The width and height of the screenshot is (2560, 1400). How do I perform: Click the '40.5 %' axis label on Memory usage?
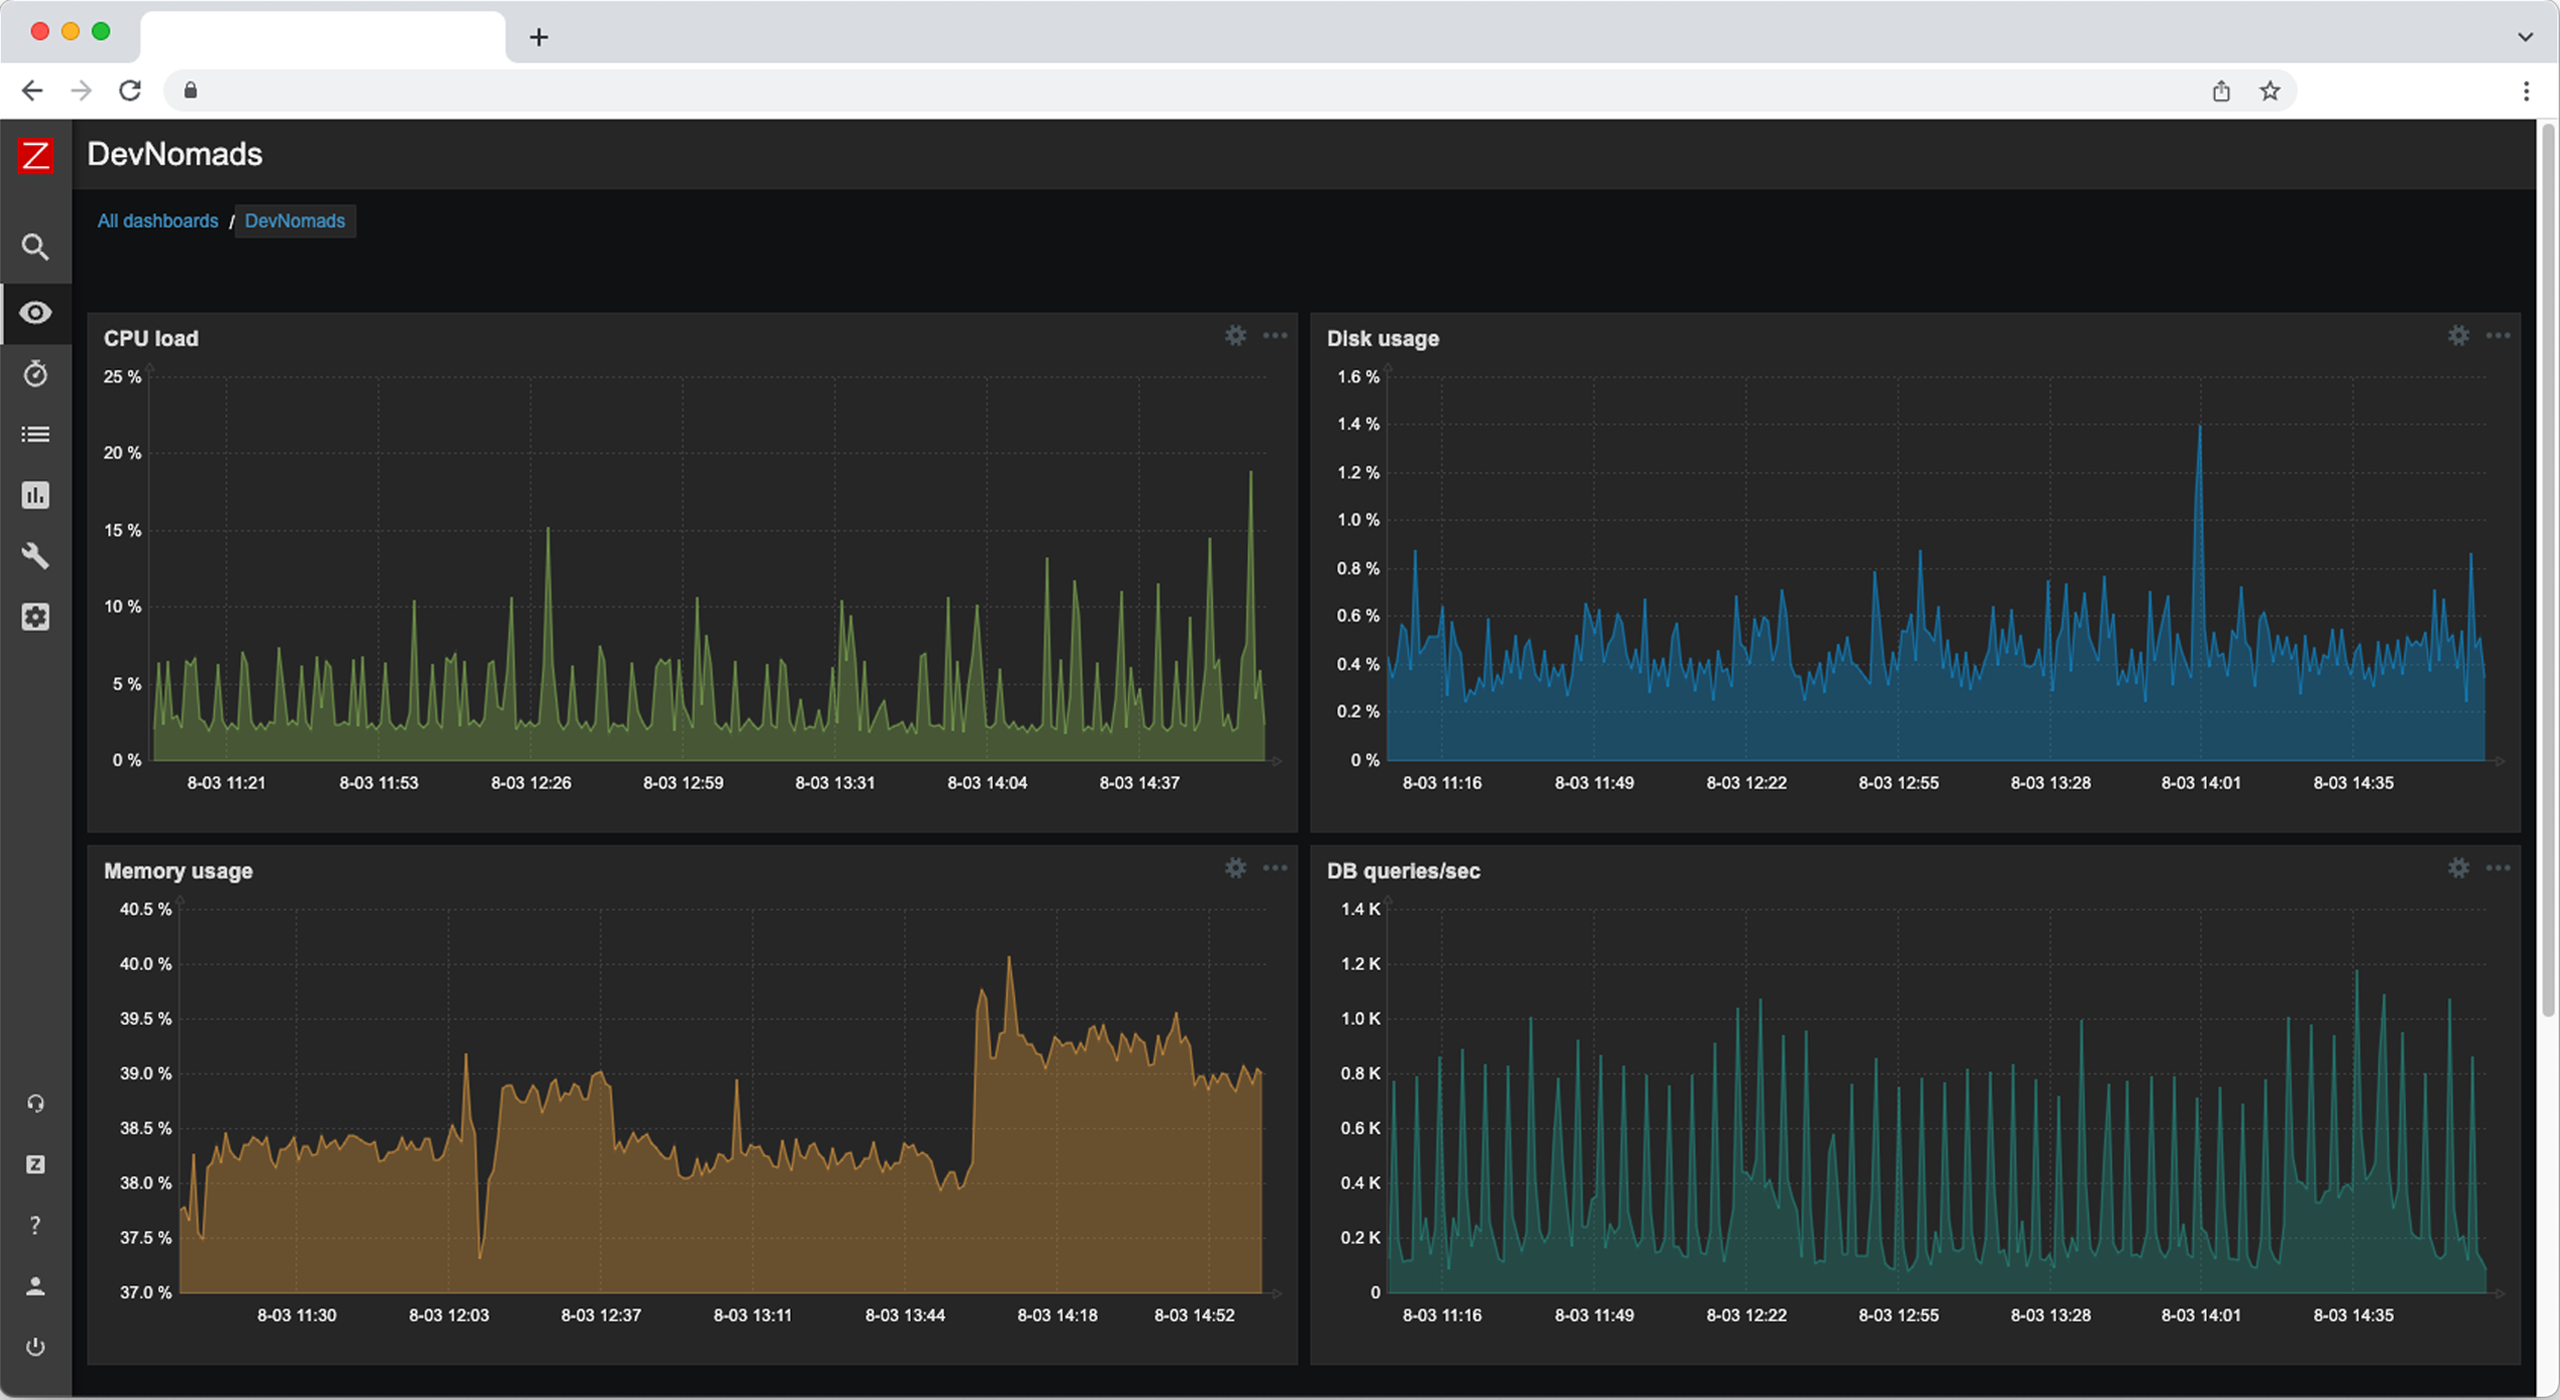pos(146,909)
